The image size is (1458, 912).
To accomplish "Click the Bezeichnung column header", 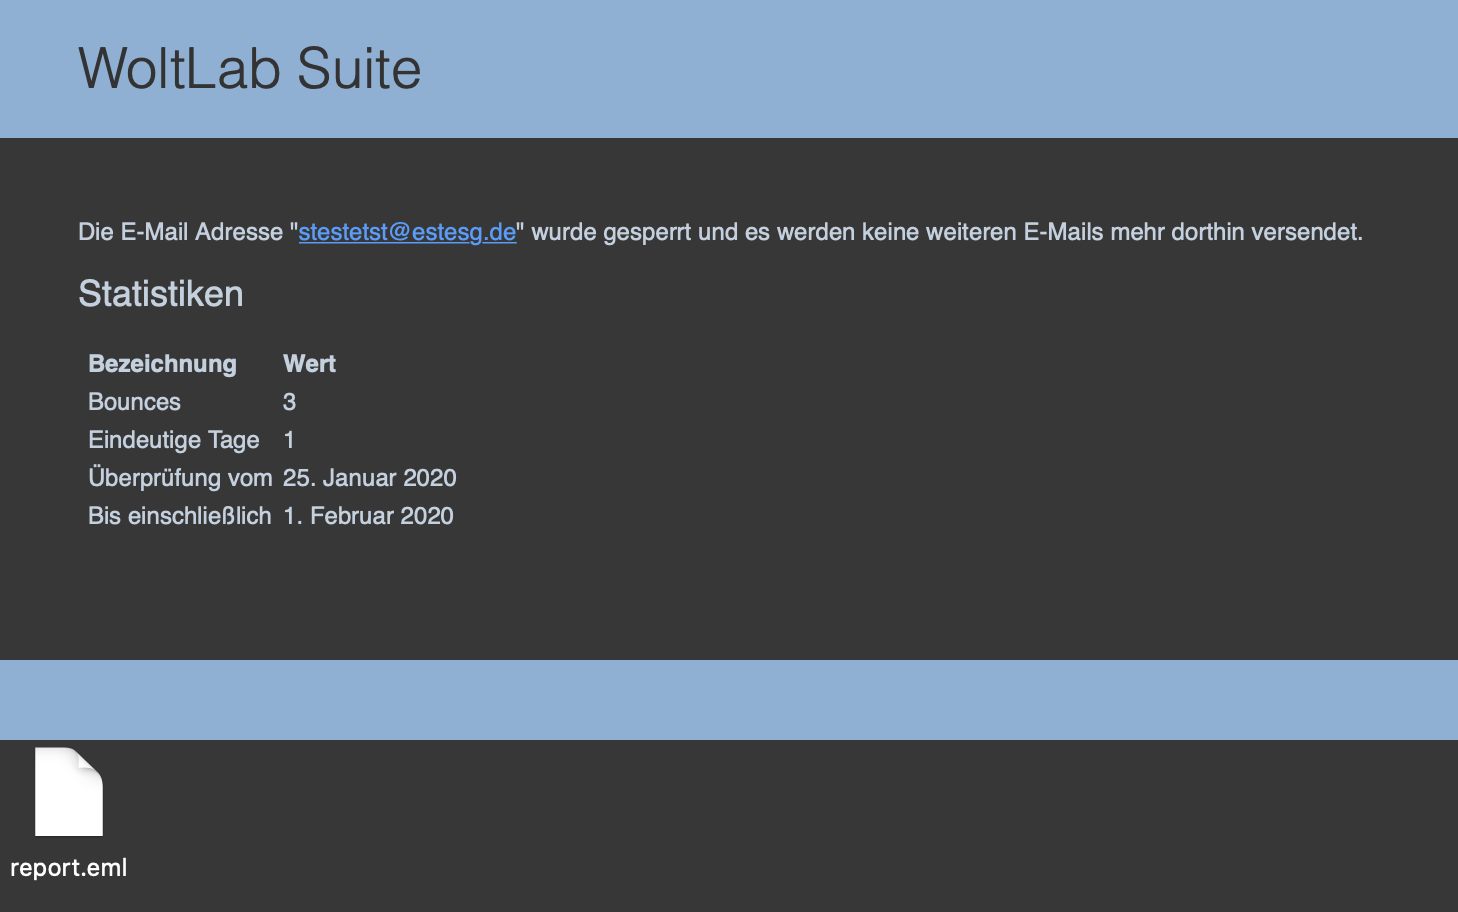I will [162, 364].
